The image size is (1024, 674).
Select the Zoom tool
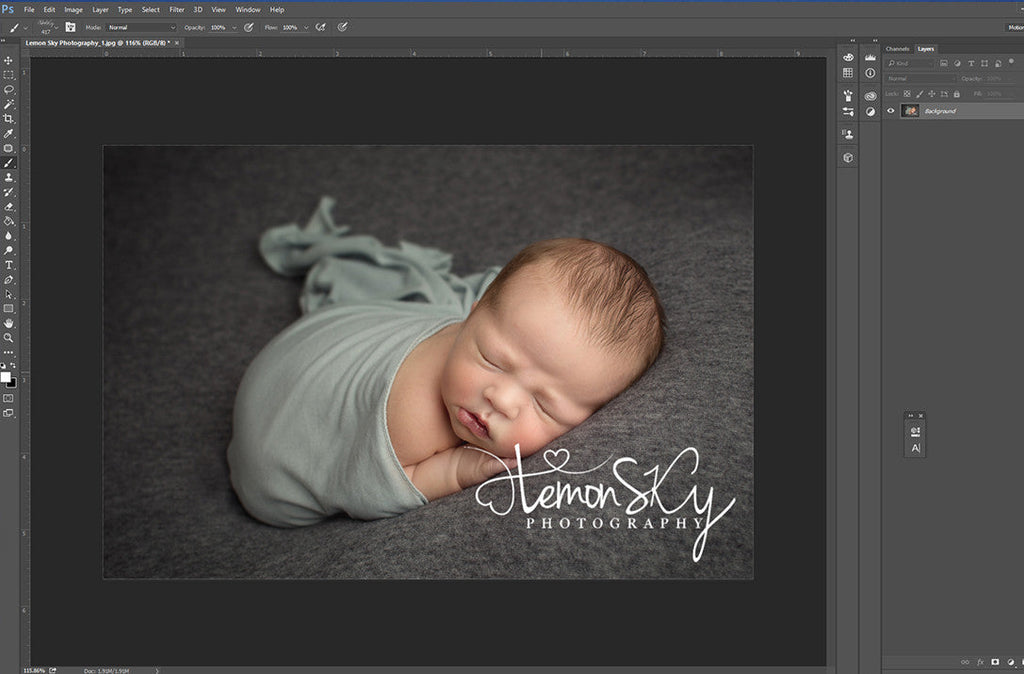coord(9,338)
